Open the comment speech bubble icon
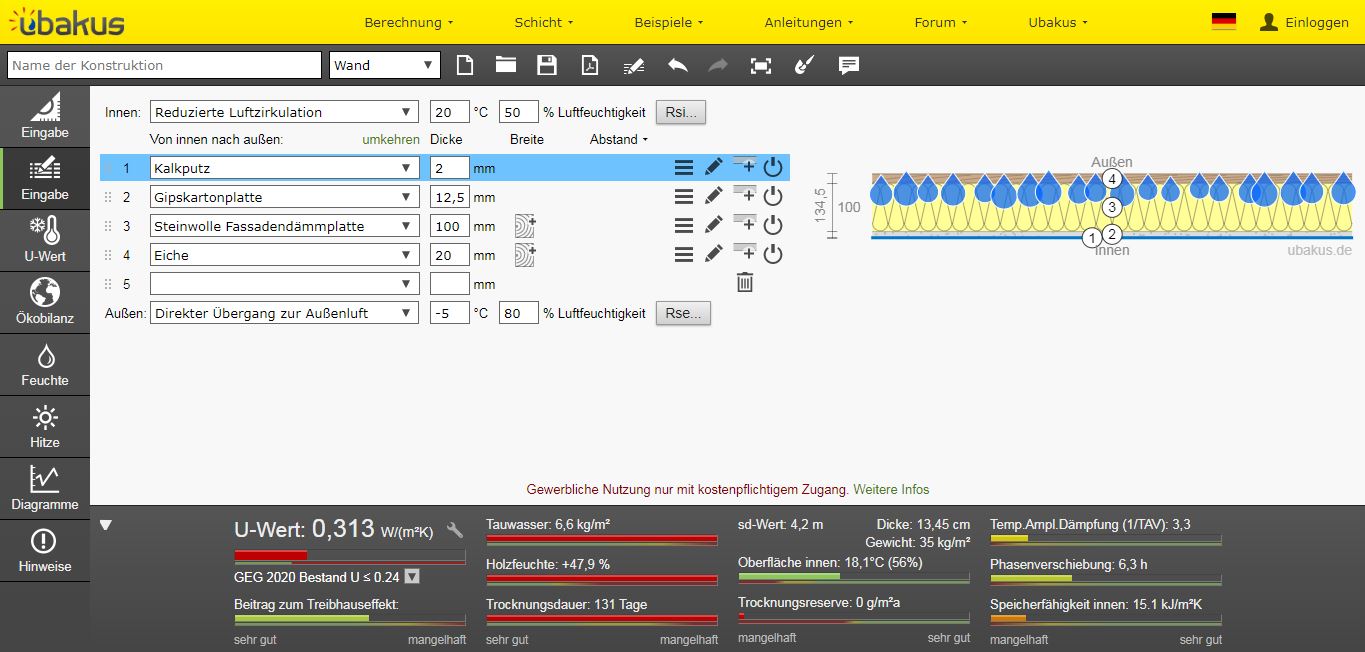 pos(849,65)
